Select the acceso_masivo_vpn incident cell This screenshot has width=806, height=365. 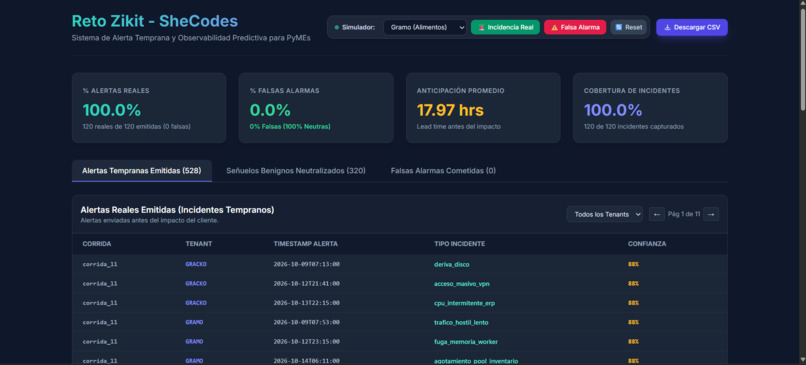click(461, 284)
